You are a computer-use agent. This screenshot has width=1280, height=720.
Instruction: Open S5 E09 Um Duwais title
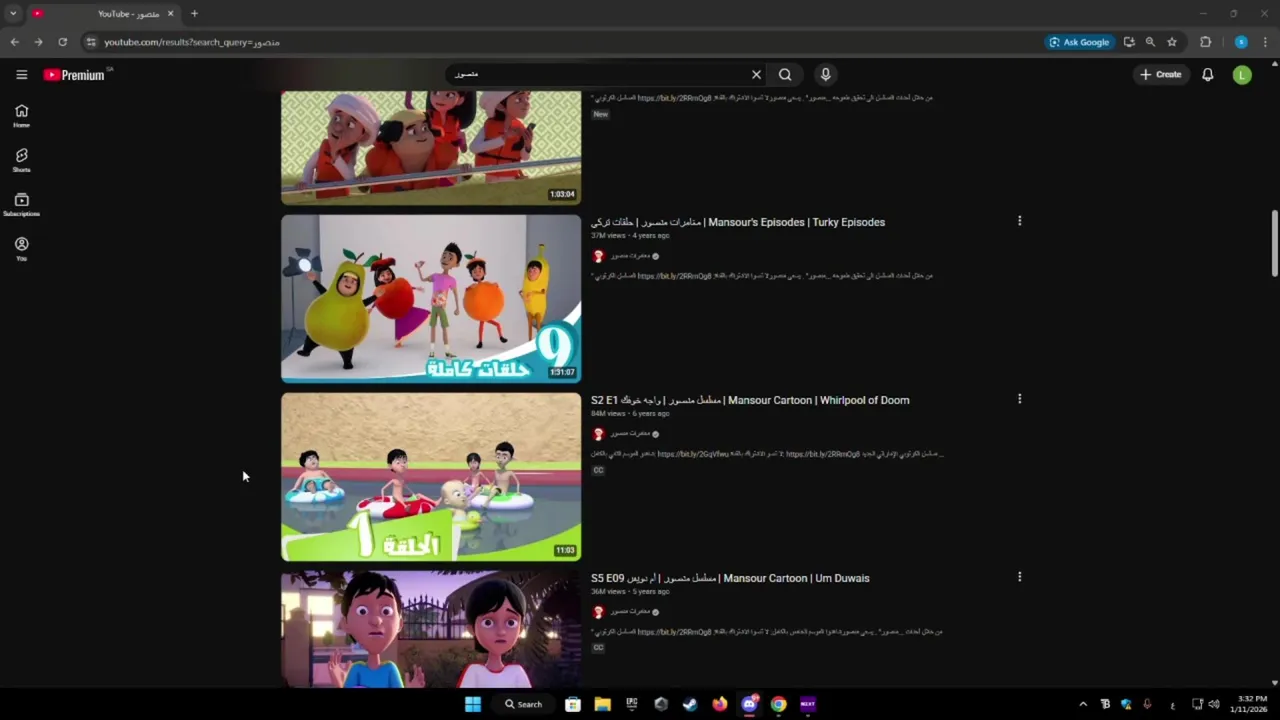[x=730, y=578]
